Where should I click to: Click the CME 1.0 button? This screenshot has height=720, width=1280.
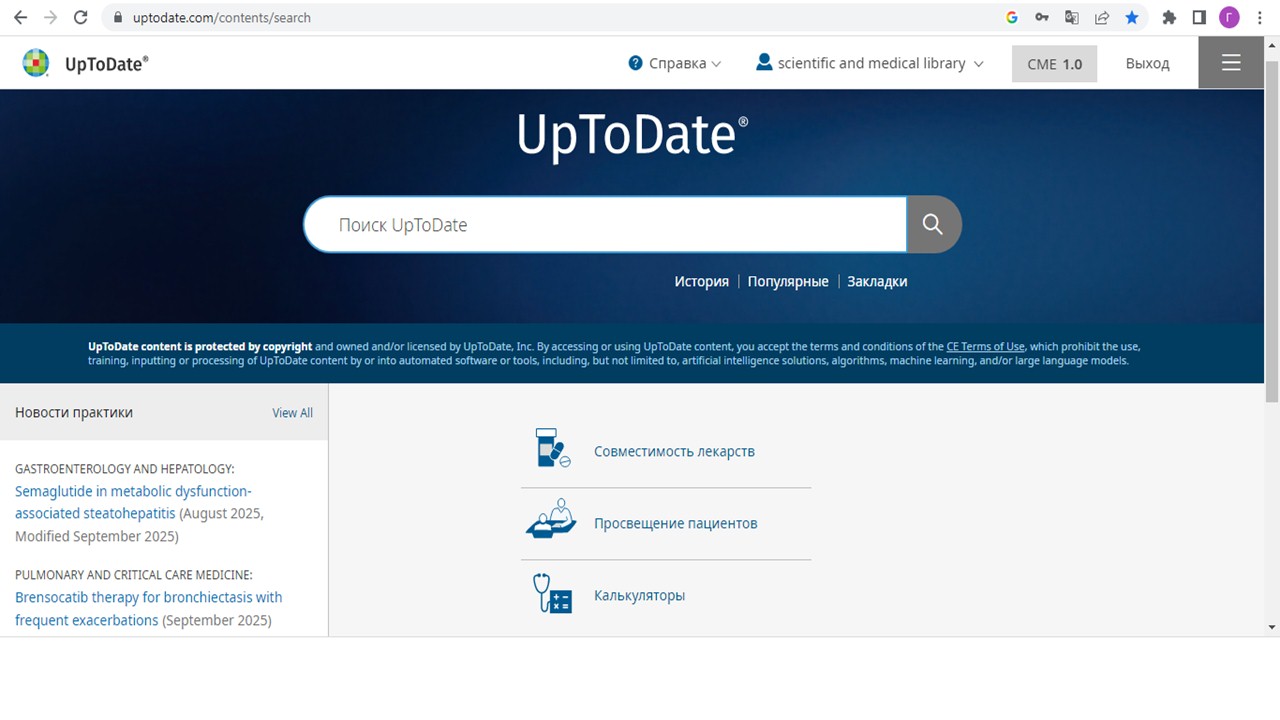pyautogui.click(x=1054, y=63)
